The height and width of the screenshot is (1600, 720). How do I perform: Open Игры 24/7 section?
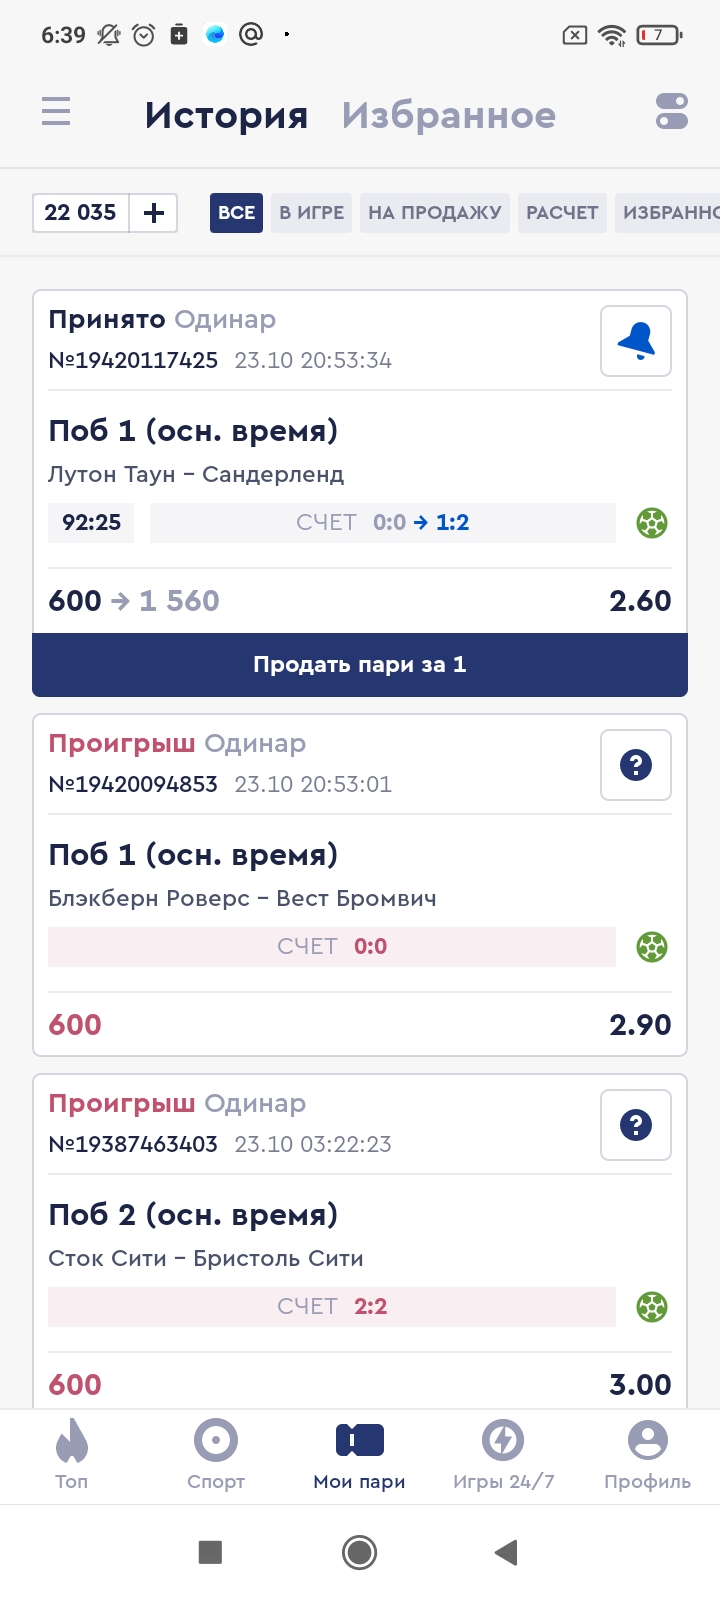tap(503, 1456)
